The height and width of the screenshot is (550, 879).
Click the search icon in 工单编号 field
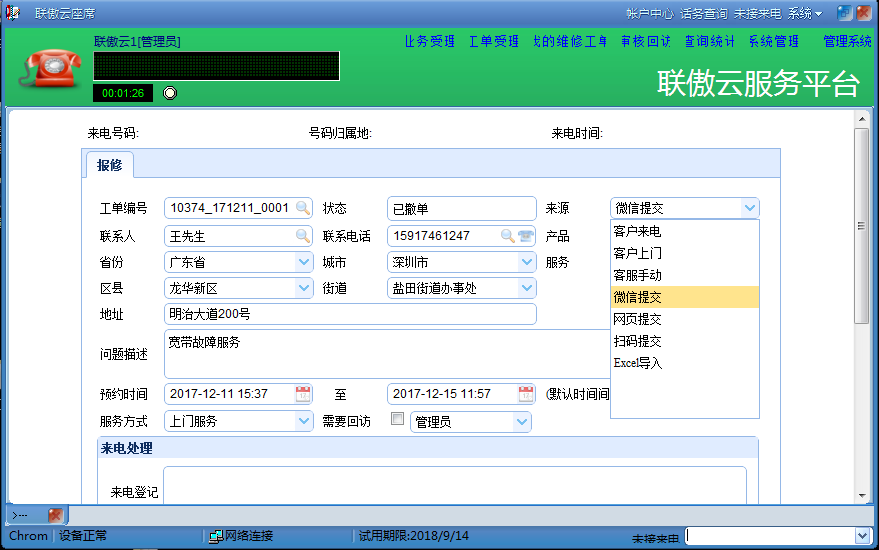click(302, 208)
